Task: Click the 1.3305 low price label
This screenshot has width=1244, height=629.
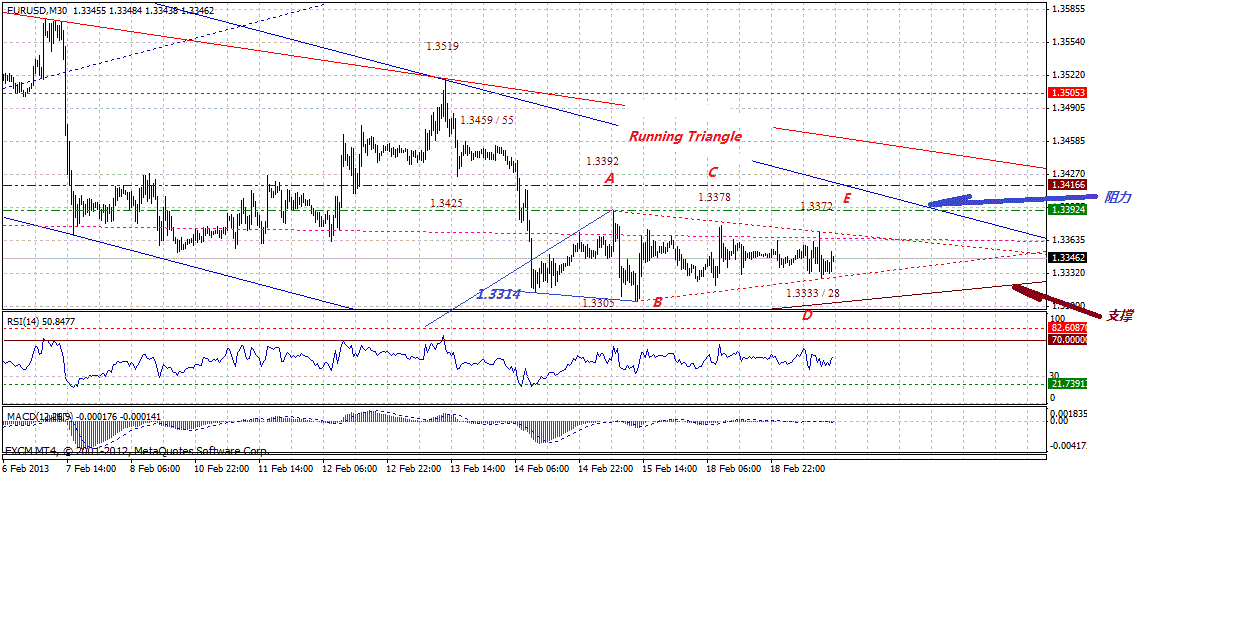Action: click(598, 302)
